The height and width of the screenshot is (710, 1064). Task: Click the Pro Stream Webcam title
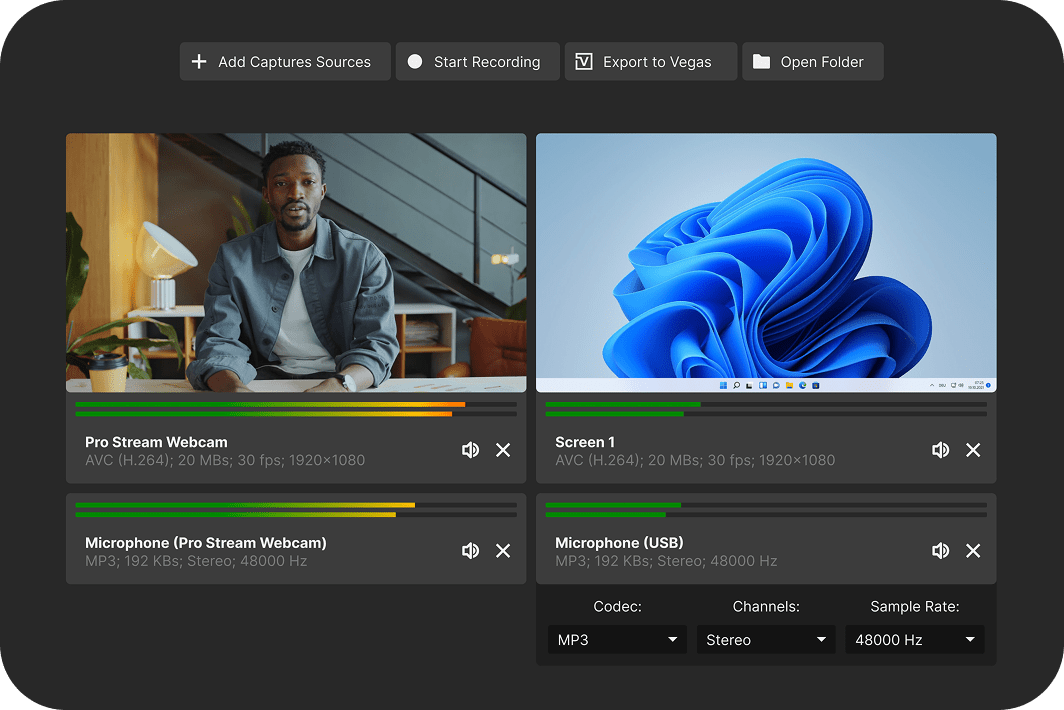(156, 442)
